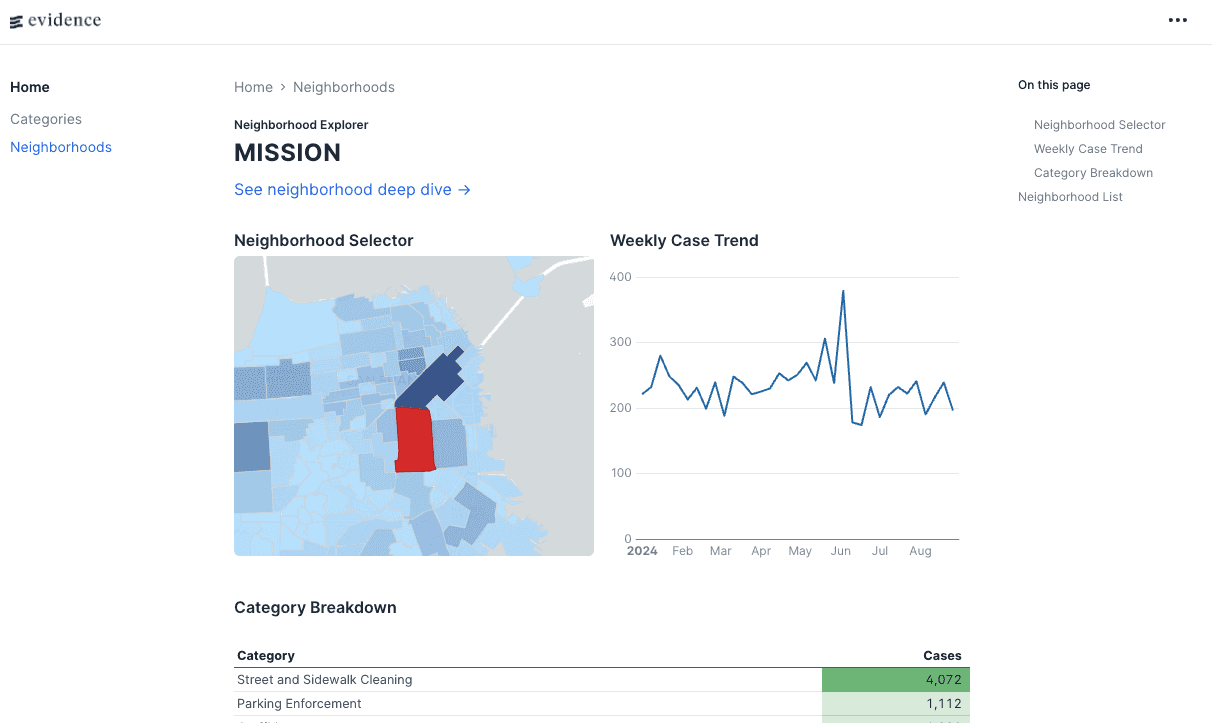Sort table by Cases column header

(942, 656)
